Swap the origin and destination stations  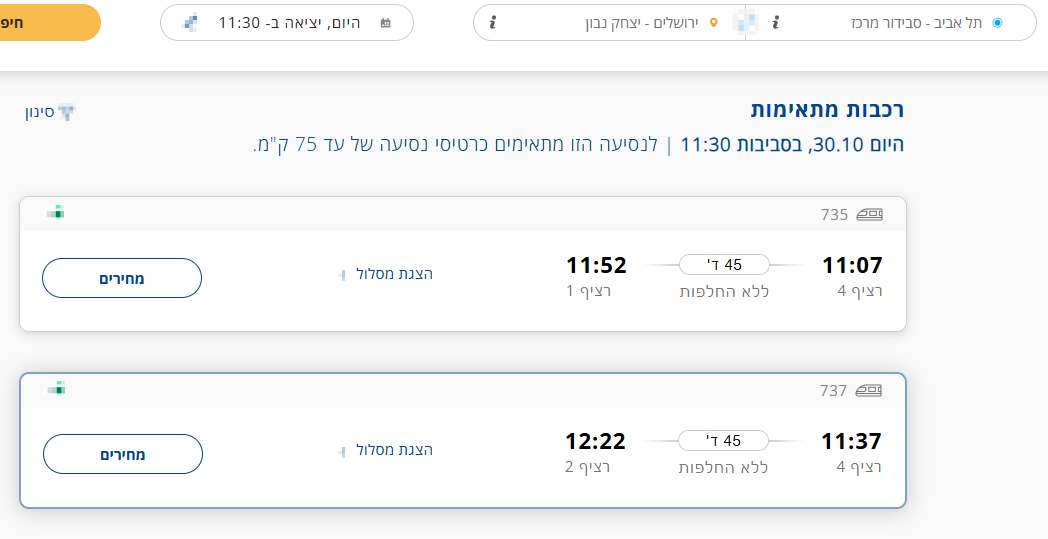[745, 22]
